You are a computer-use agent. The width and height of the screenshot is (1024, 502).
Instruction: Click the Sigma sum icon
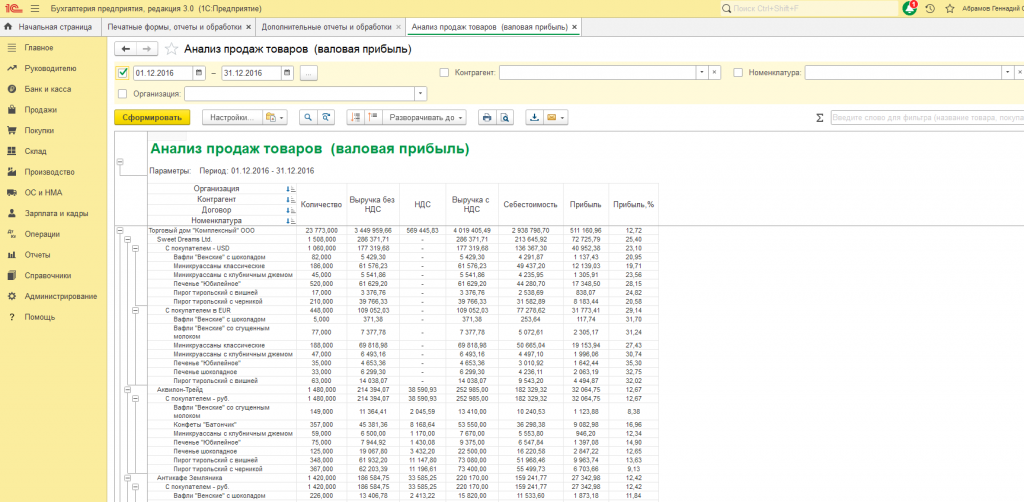819,118
